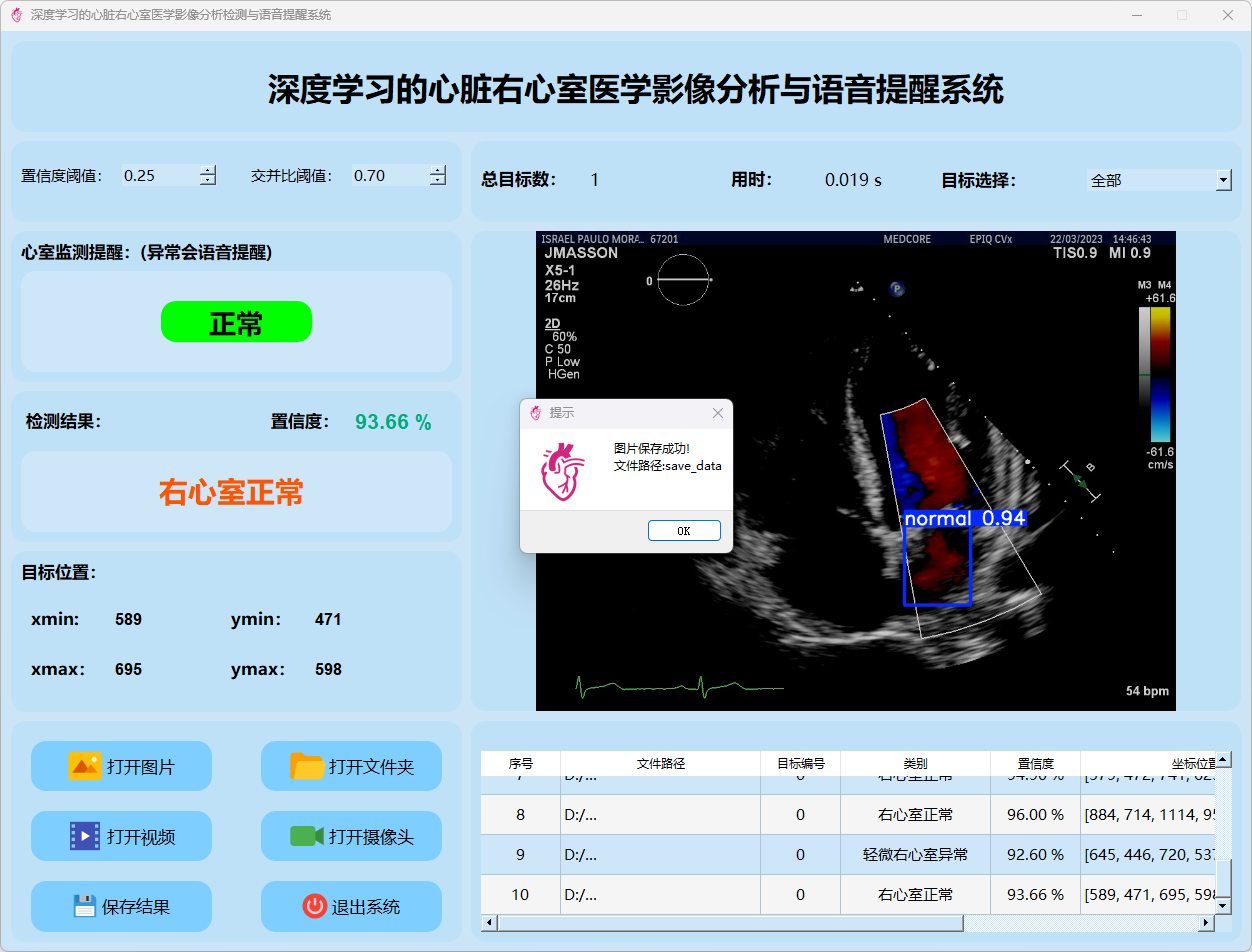Click the folder icon on Open Folder button
The width and height of the screenshot is (1252, 952).
(x=307, y=766)
